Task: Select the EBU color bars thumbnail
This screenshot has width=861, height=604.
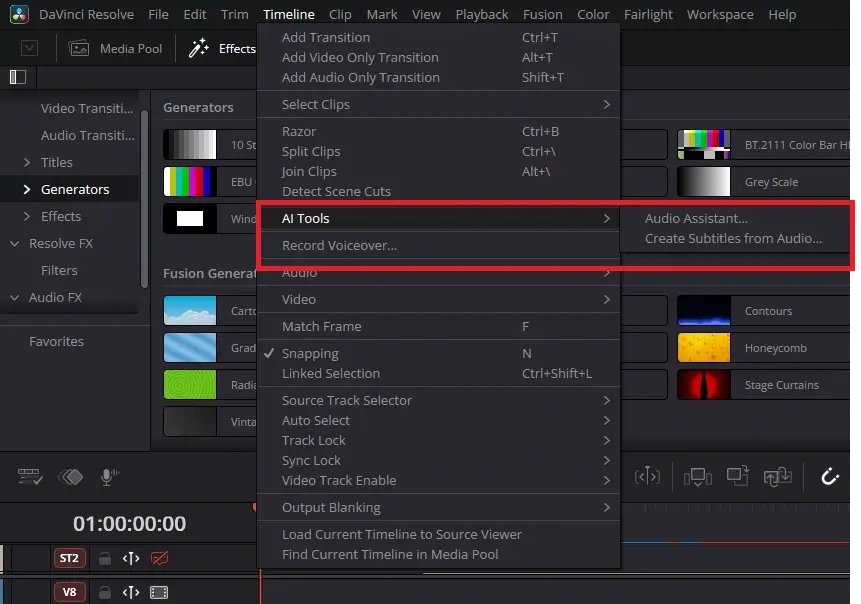Action: pos(189,182)
